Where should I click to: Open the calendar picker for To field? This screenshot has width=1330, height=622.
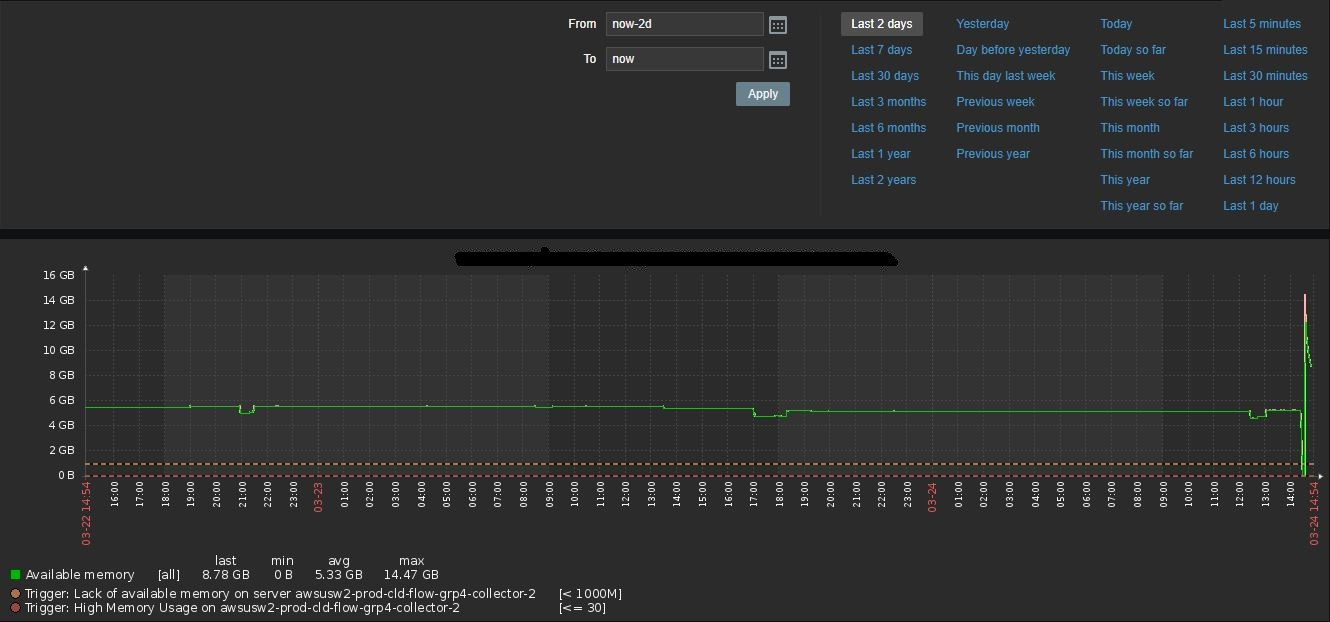pyautogui.click(x=777, y=60)
